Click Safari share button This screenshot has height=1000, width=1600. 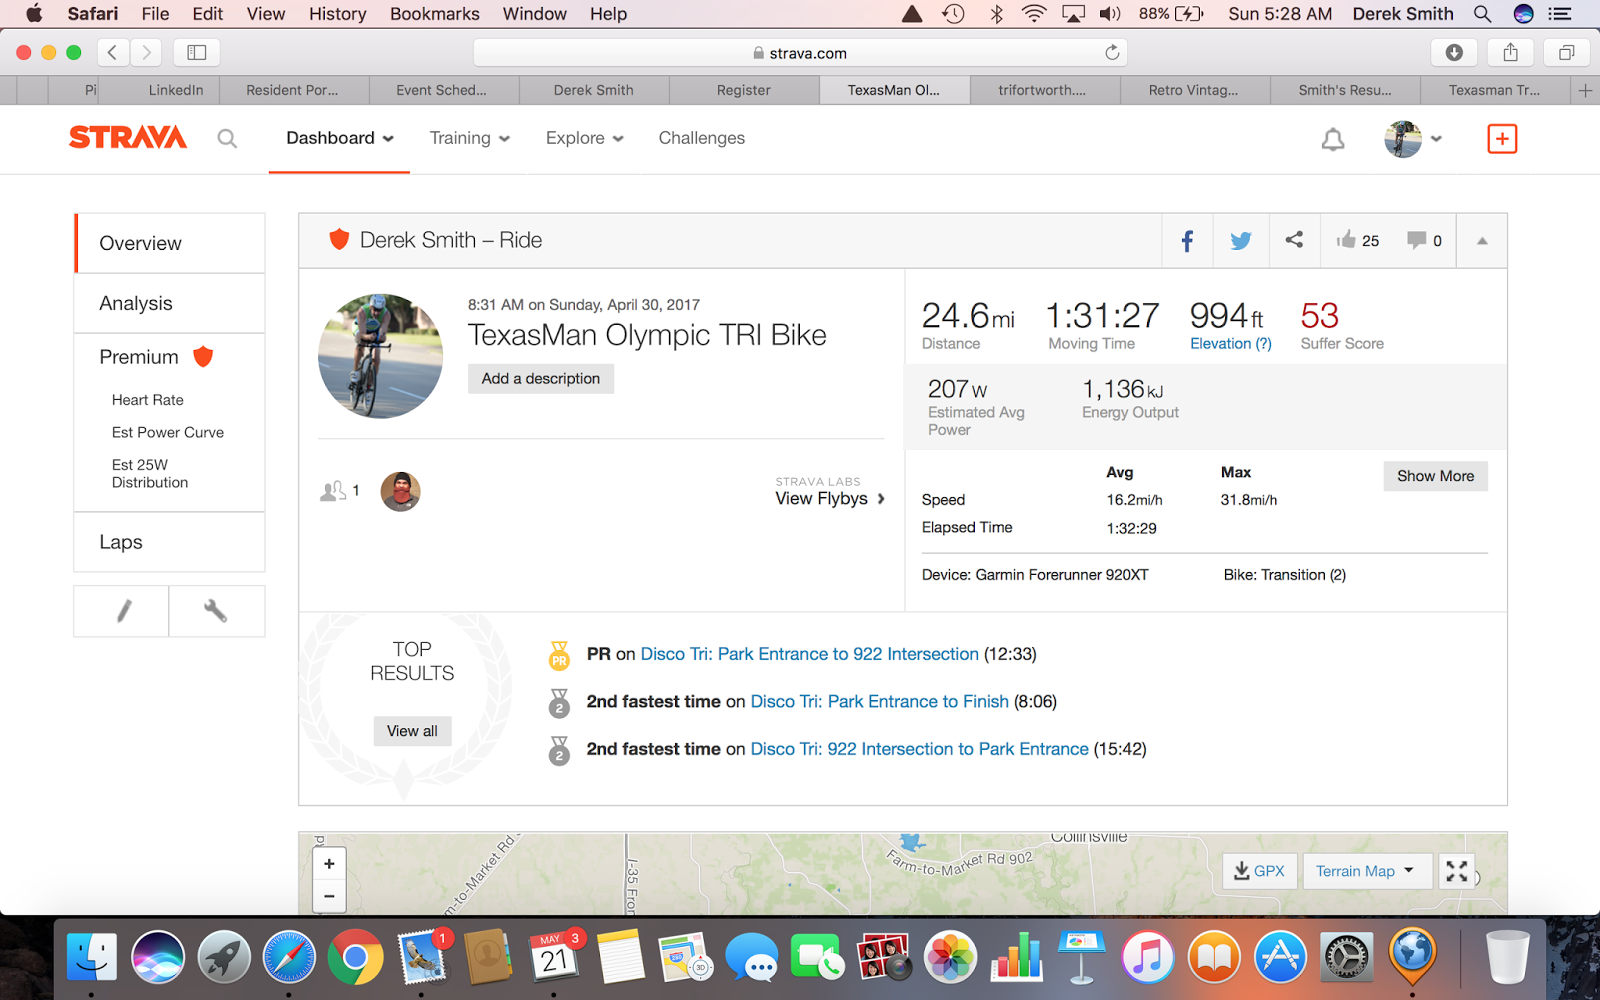1510,52
